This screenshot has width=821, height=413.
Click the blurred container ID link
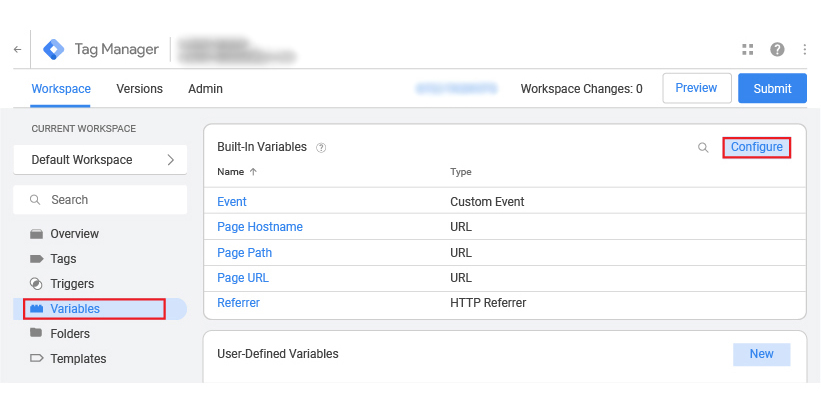(x=456, y=89)
